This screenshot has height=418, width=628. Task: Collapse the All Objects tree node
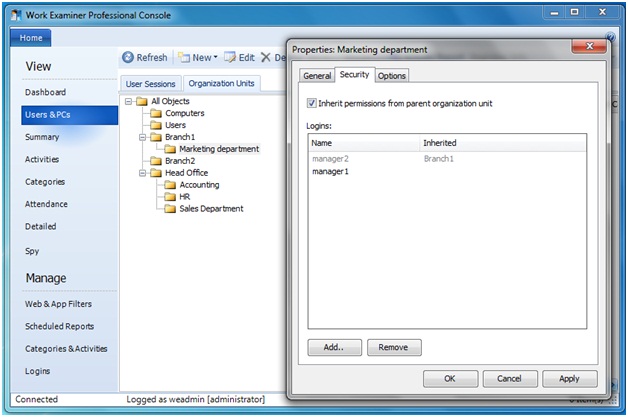point(128,101)
